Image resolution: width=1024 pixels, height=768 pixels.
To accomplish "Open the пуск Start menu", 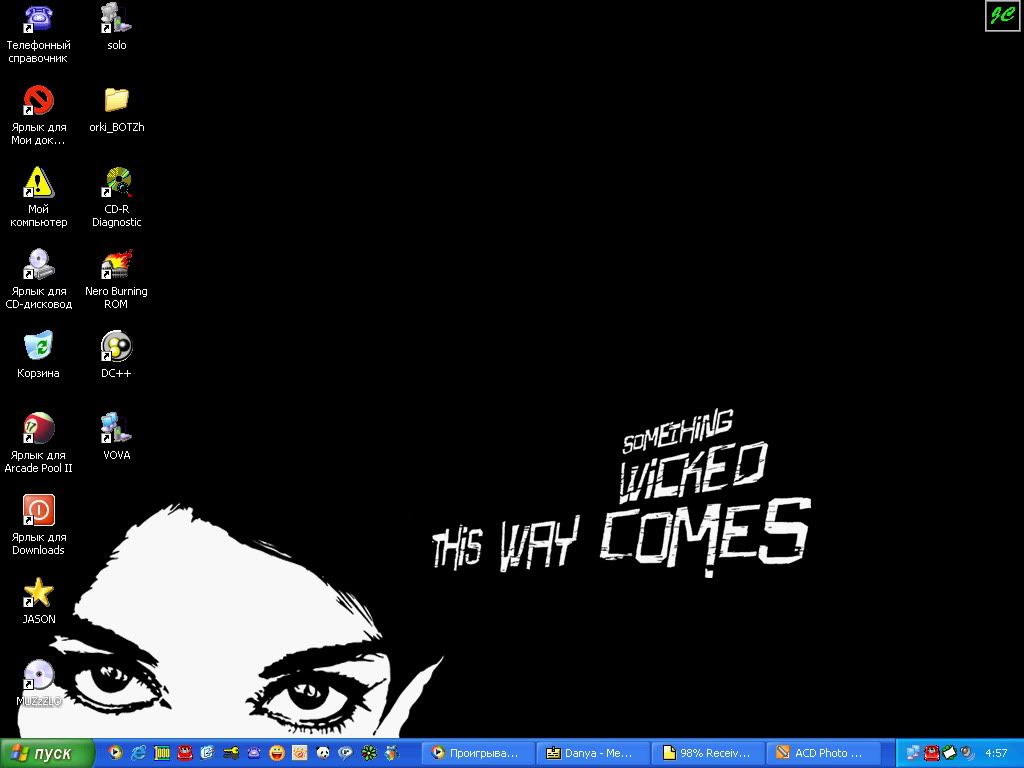I will coord(47,753).
